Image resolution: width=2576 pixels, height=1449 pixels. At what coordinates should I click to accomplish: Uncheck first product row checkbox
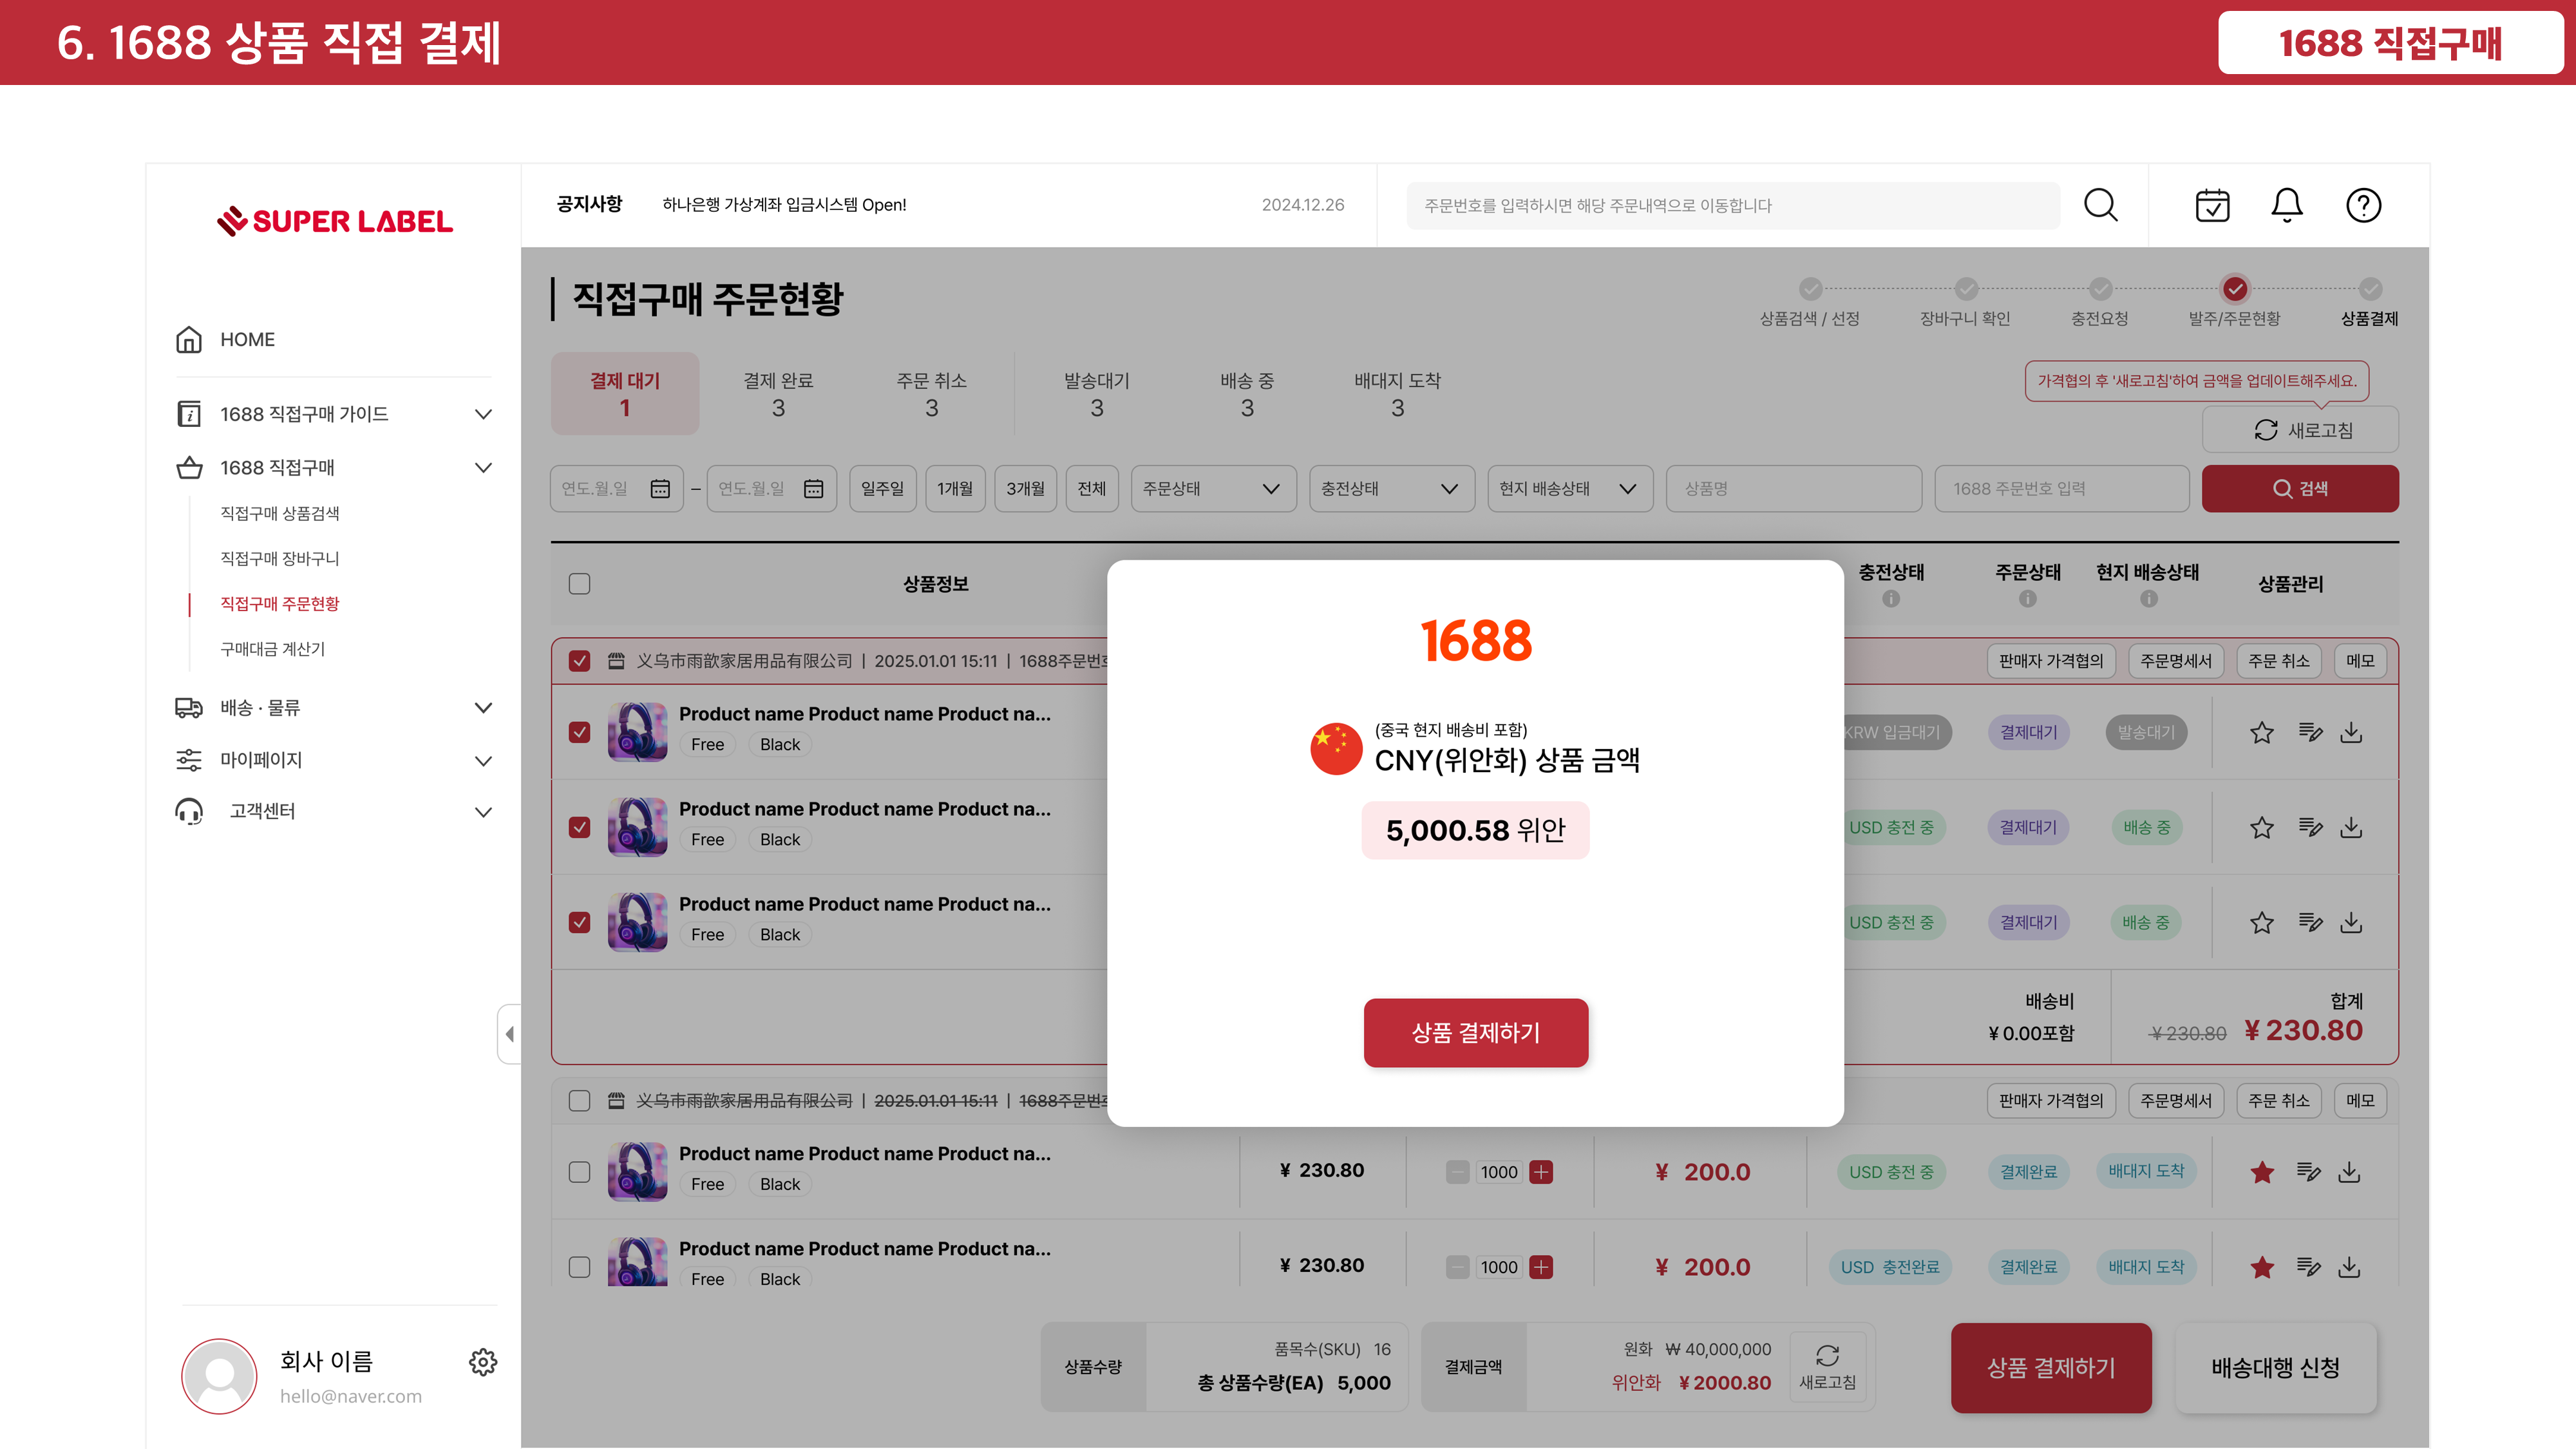point(579,733)
